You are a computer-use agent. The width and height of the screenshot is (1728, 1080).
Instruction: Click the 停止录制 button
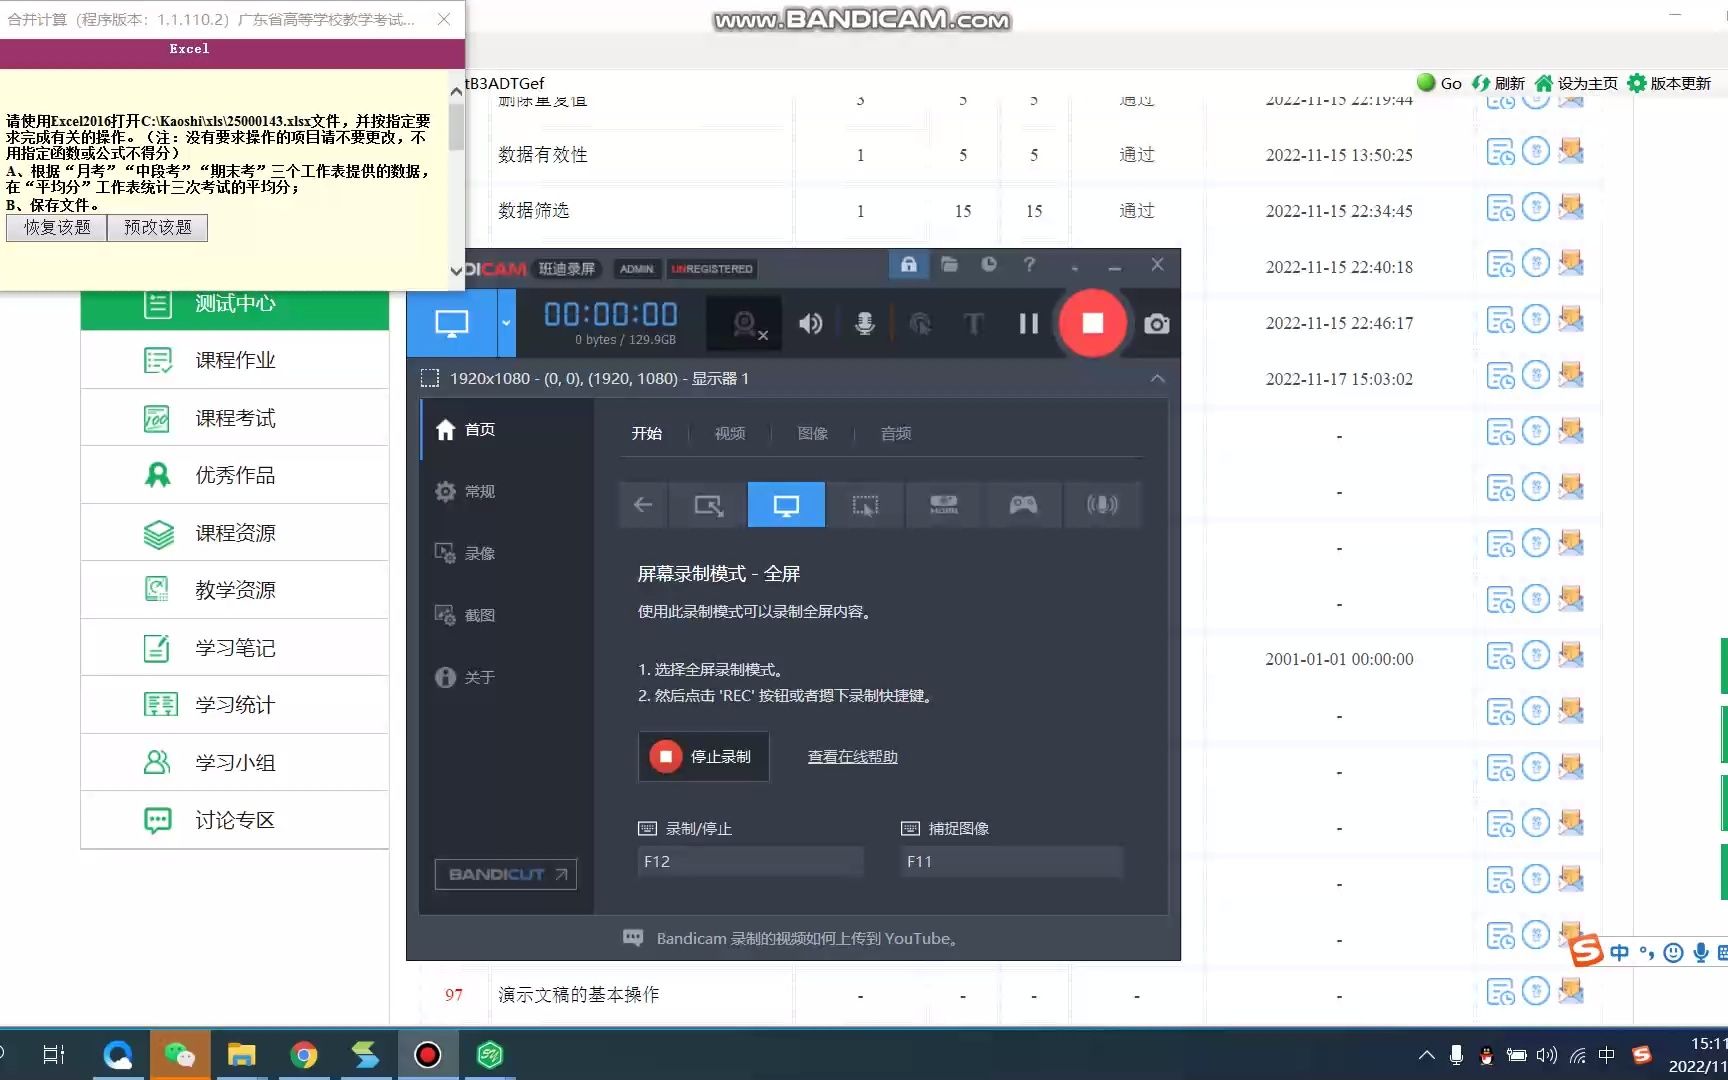point(704,757)
